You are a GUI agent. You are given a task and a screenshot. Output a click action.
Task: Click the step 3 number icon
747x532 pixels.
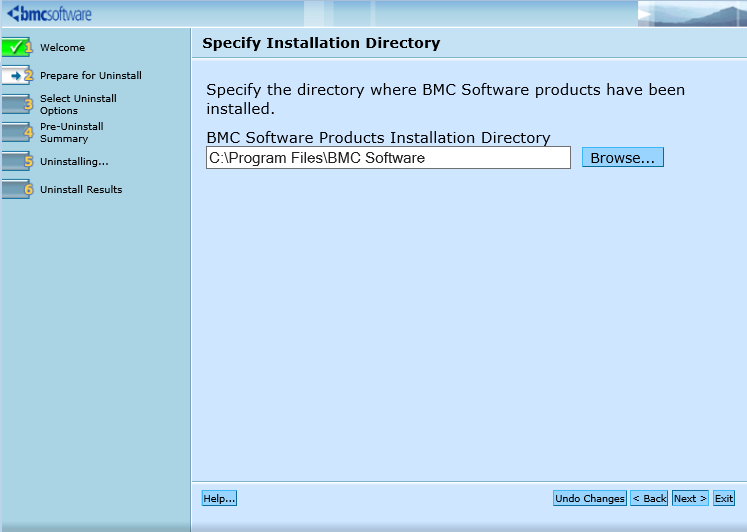point(17,104)
